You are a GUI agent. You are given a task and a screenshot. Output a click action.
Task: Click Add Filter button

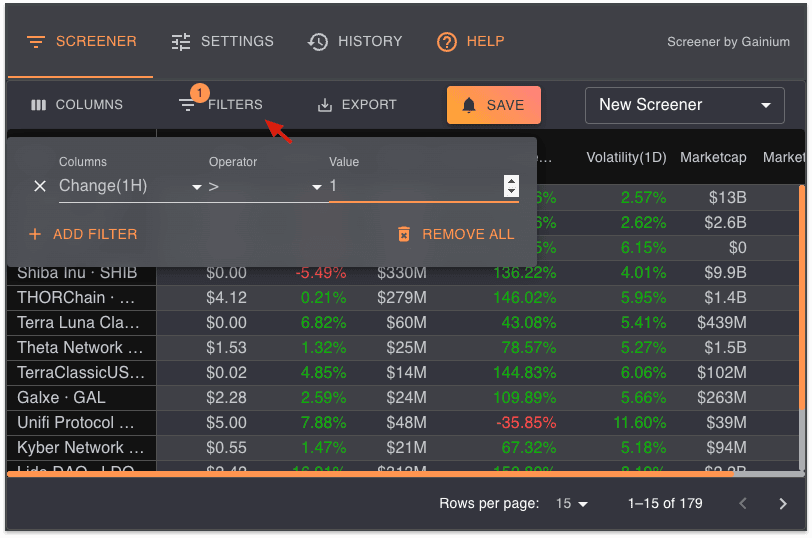83,234
